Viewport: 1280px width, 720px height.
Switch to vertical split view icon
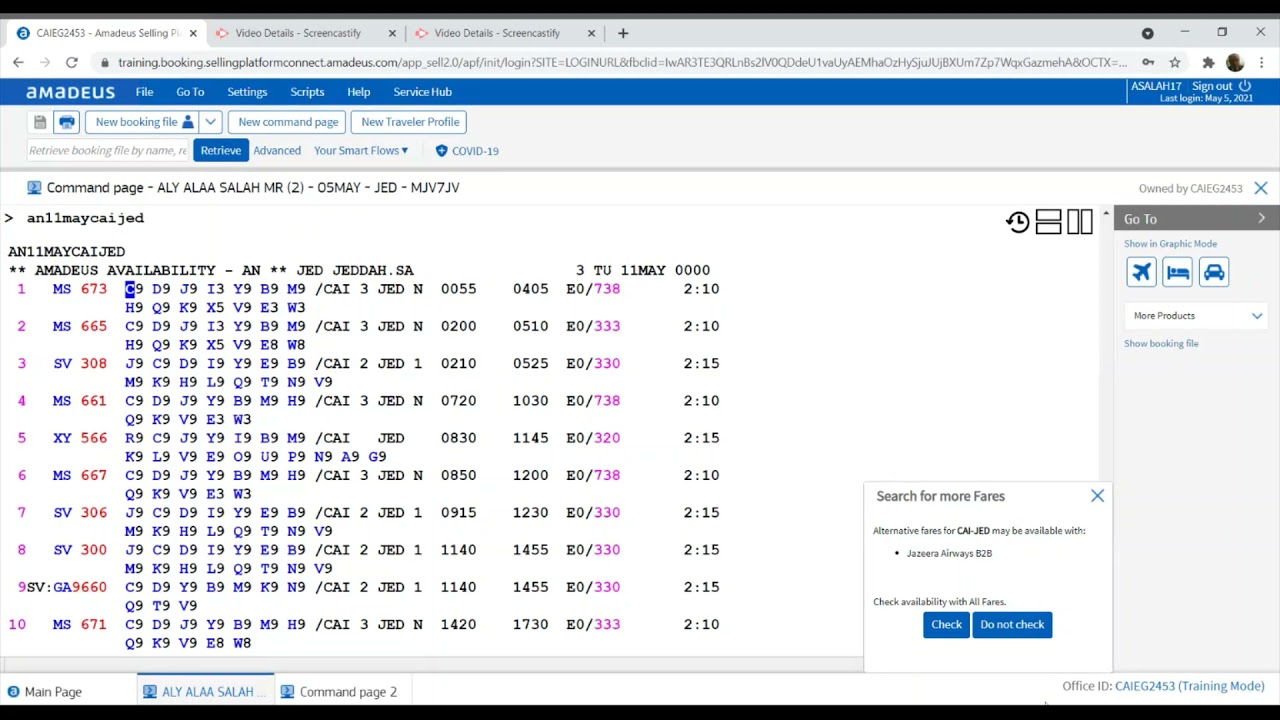(1080, 222)
